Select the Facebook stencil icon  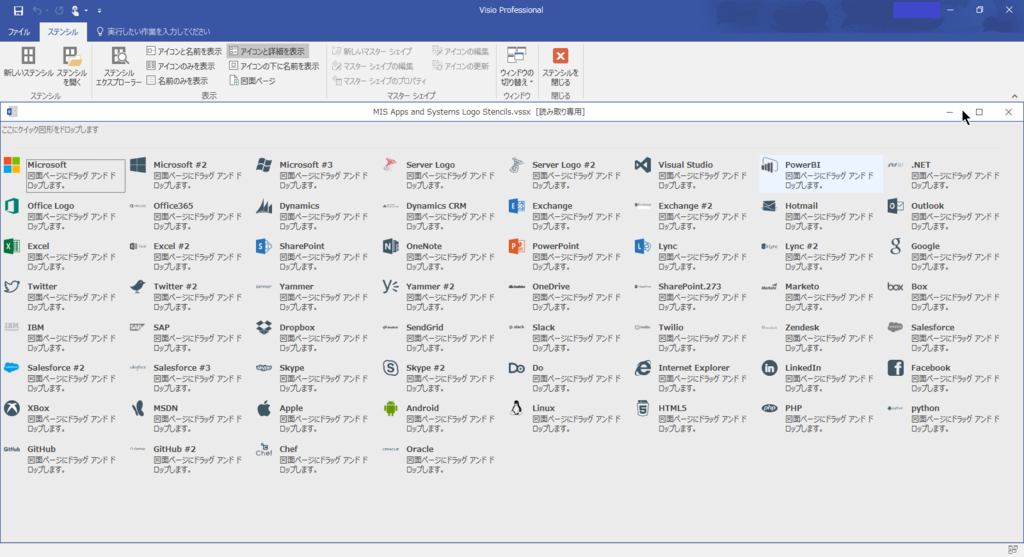895,368
